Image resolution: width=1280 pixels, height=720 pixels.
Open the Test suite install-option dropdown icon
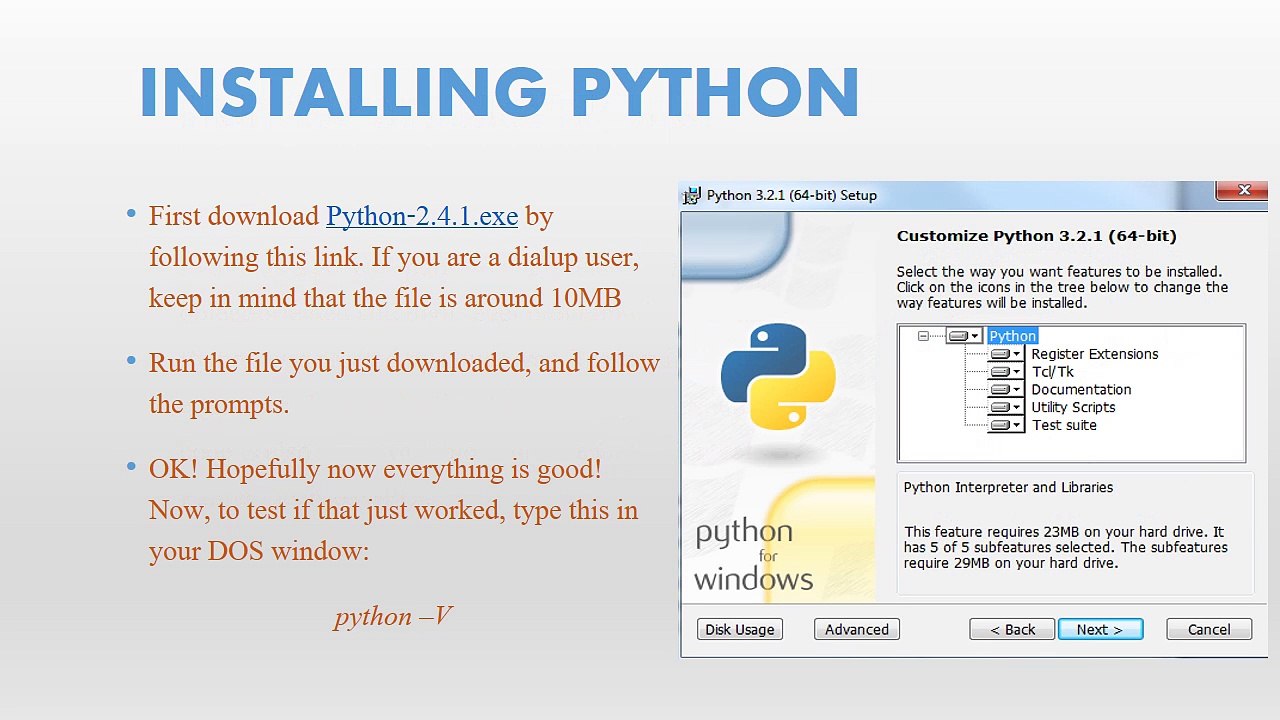click(x=1006, y=425)
